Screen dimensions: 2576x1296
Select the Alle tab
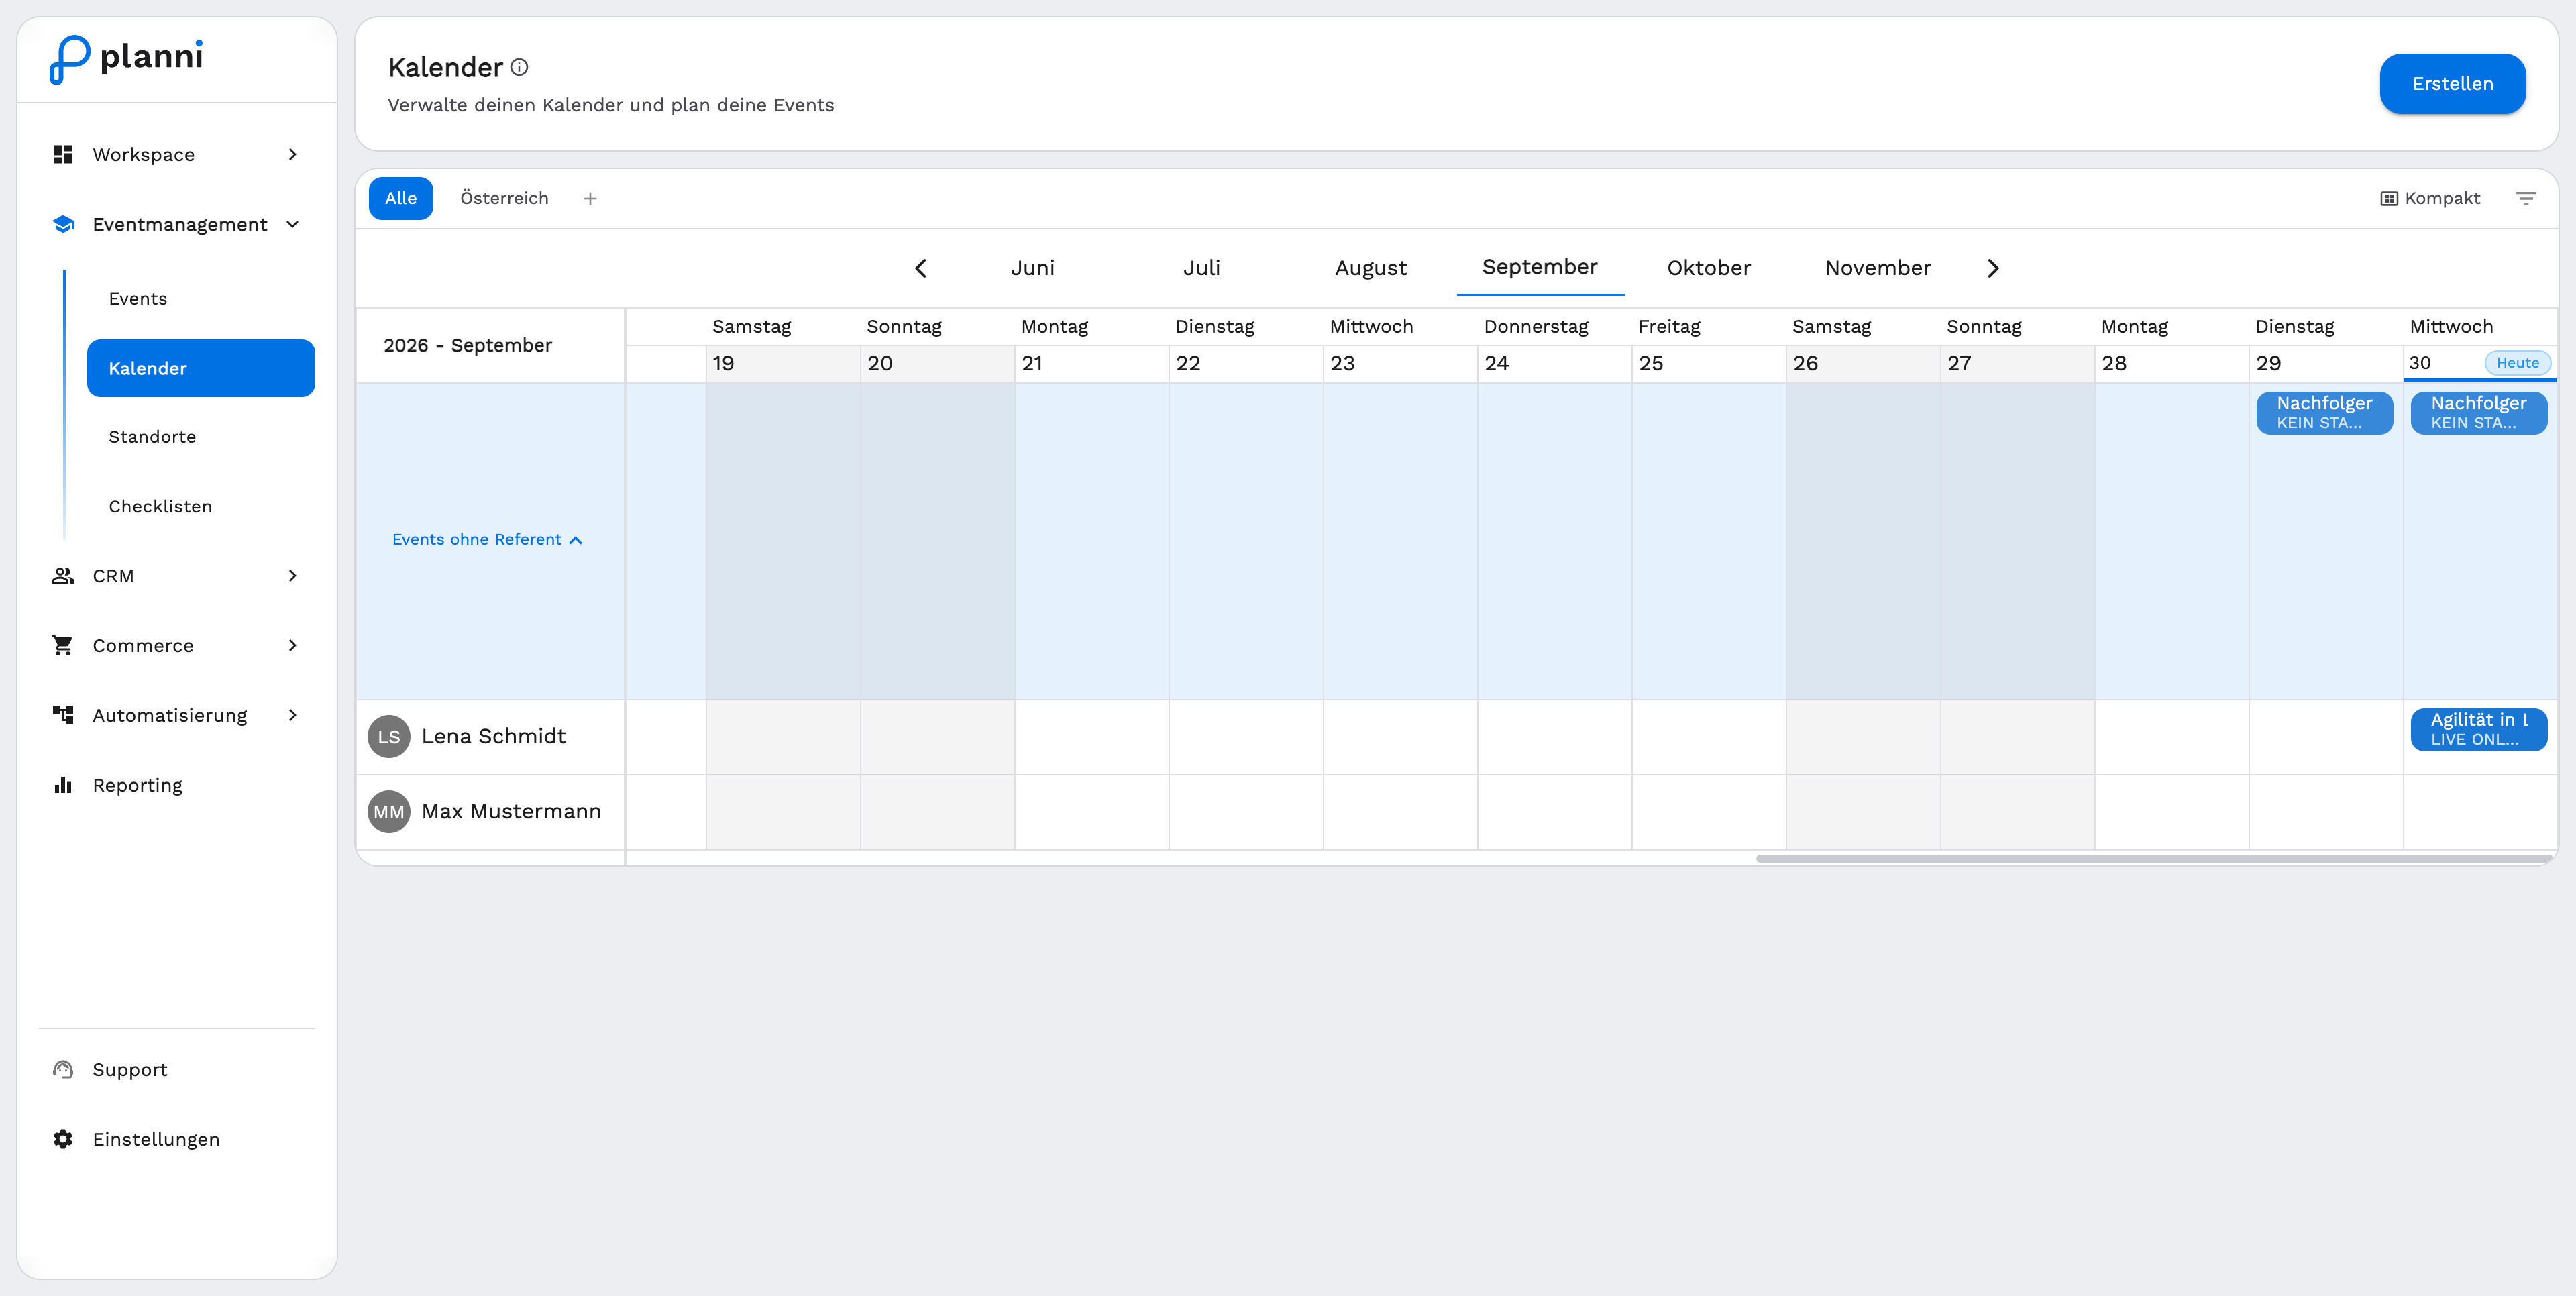[401, 198]
